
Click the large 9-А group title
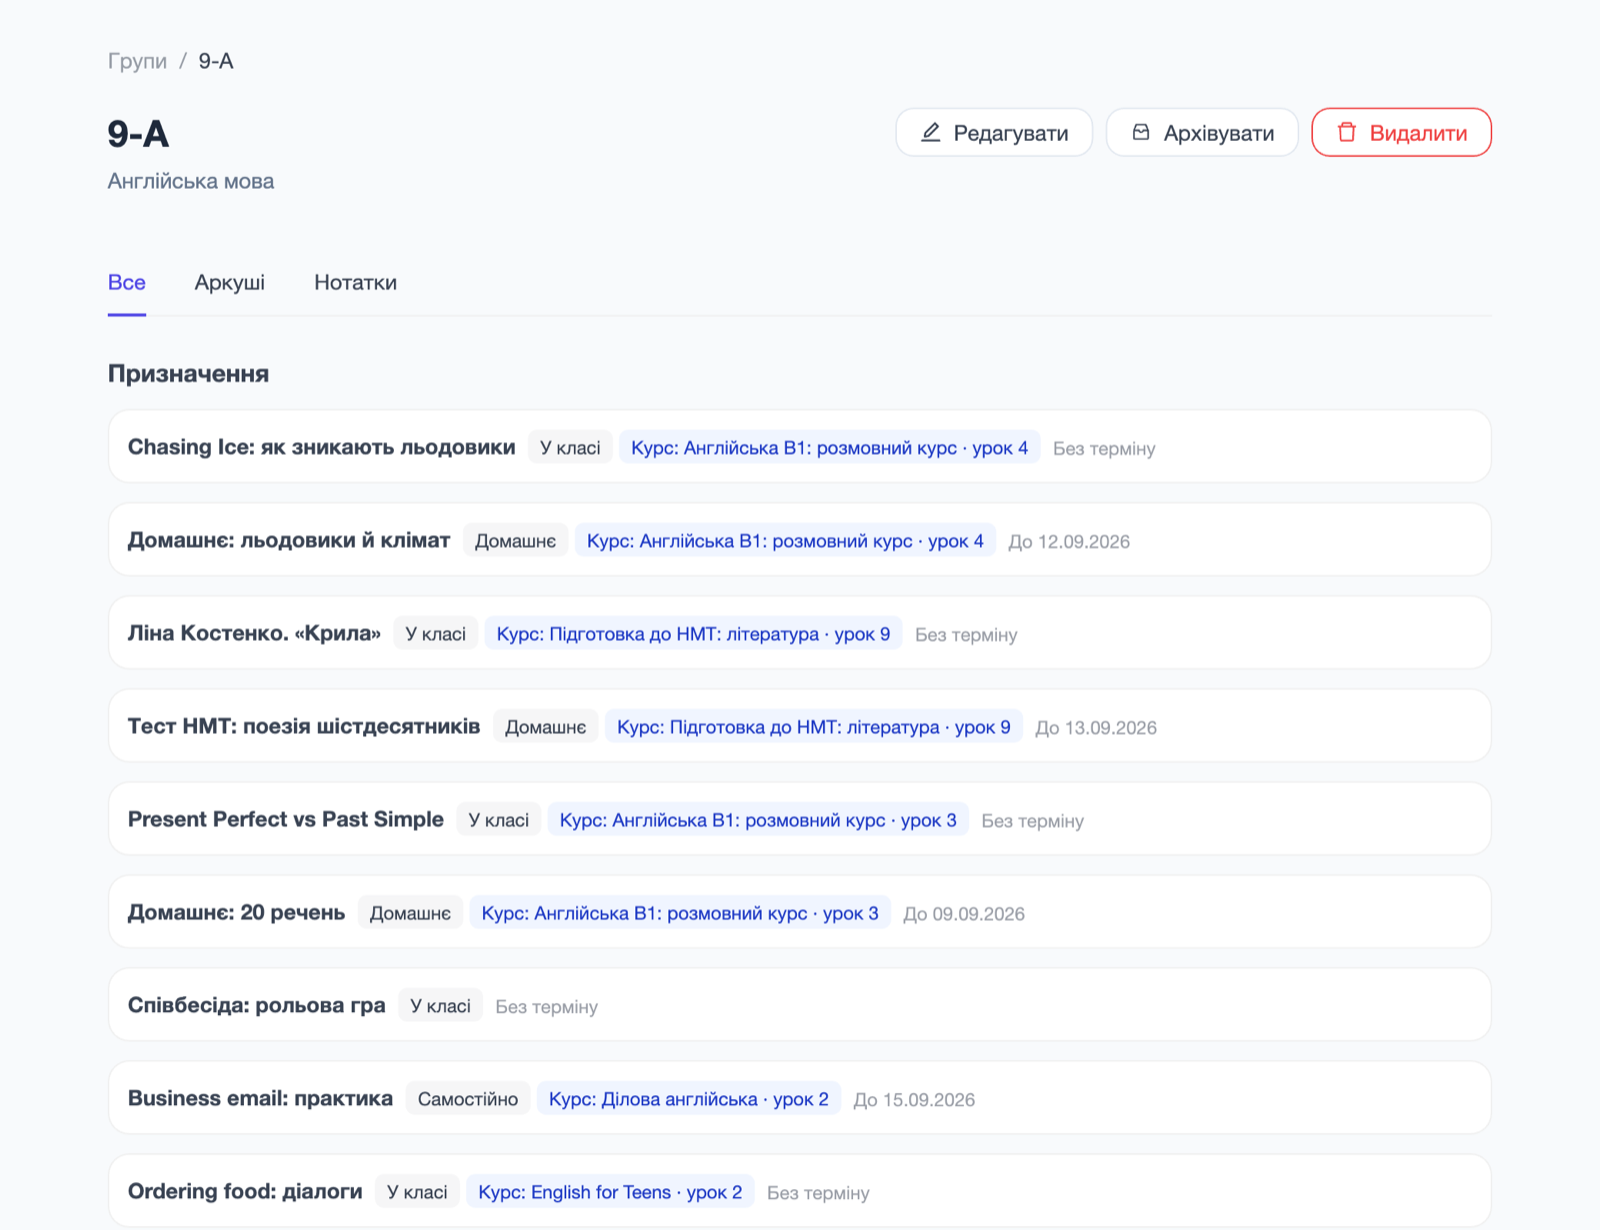click(138, 134)
